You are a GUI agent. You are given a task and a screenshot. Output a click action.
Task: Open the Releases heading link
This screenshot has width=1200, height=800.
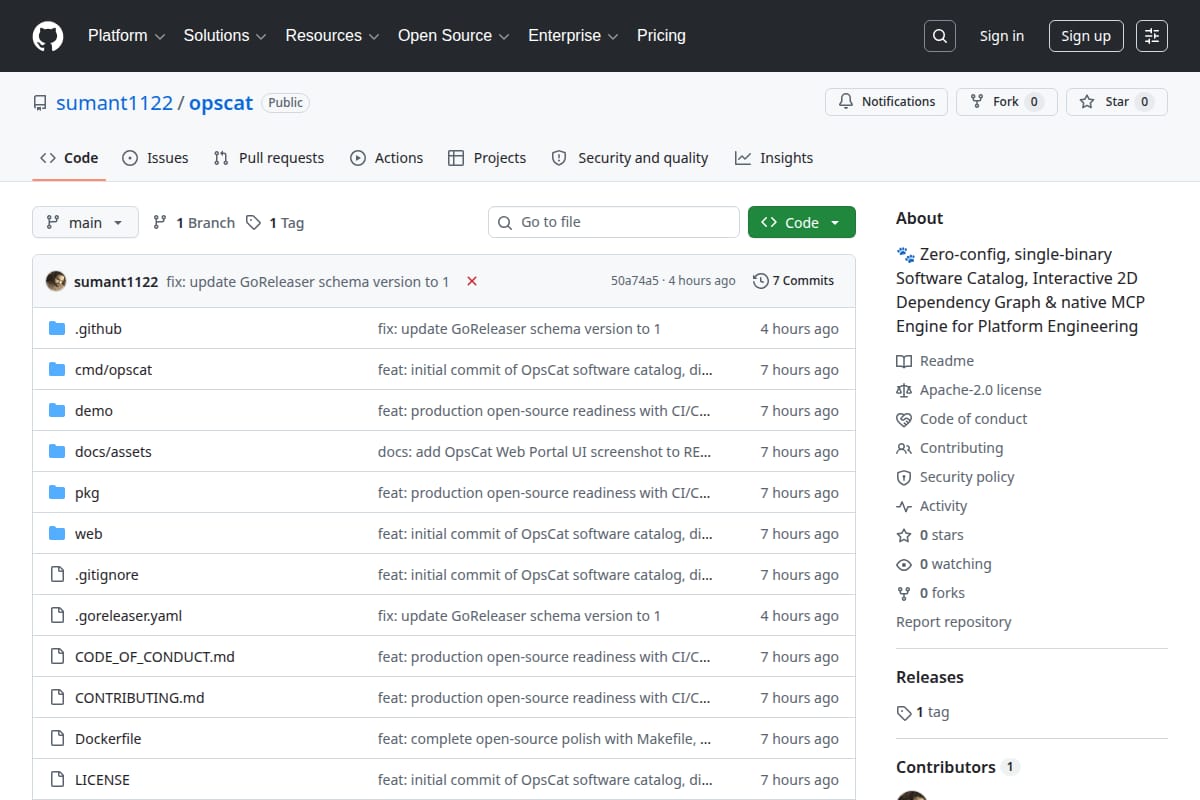coord(930,677)
